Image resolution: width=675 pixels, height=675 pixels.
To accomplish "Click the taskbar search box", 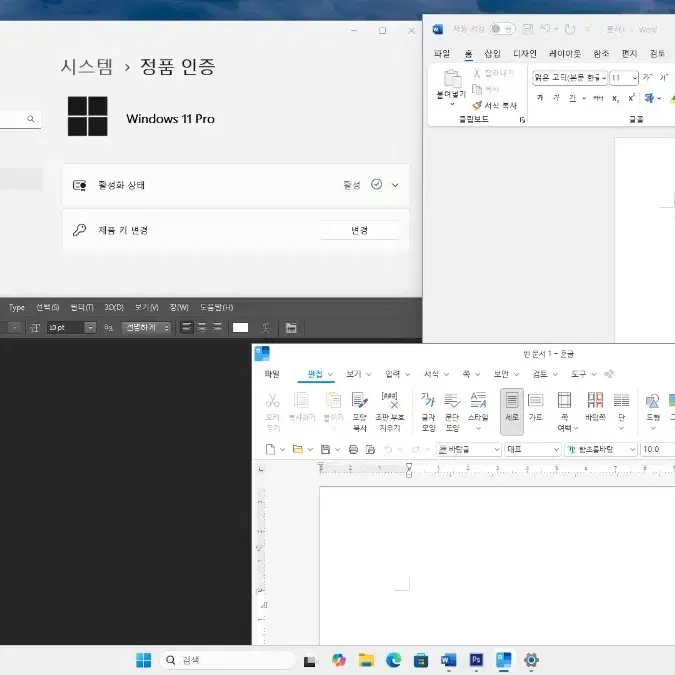I will click(228, 660).
